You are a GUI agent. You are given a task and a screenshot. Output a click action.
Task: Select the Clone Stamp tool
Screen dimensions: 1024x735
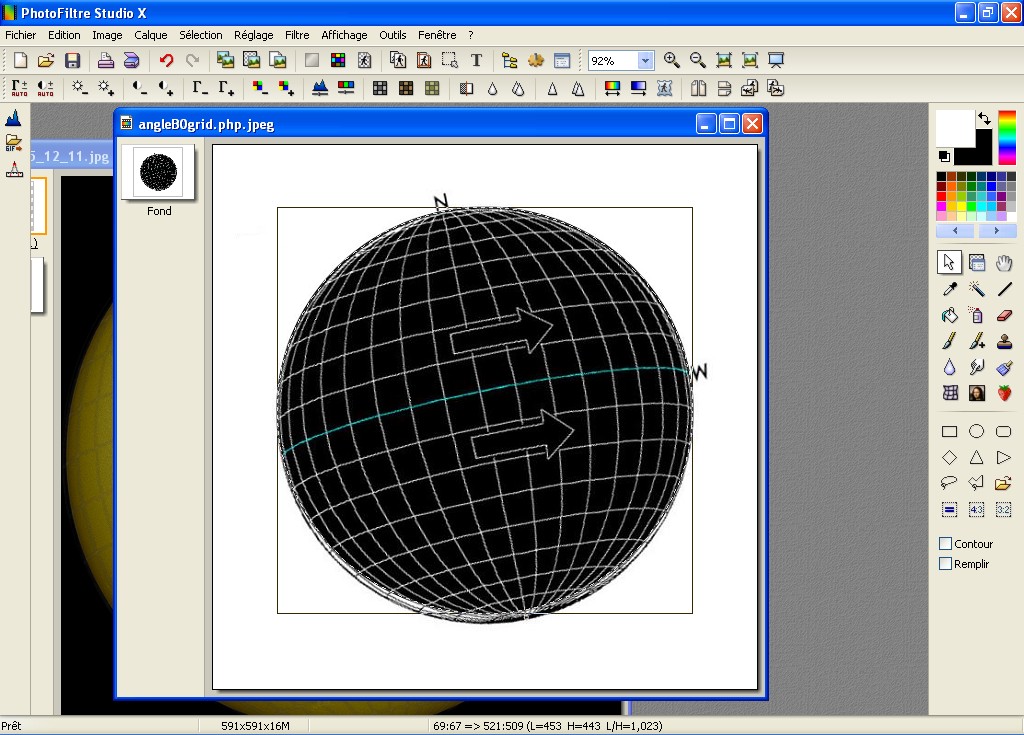[x=1004, y=341]
